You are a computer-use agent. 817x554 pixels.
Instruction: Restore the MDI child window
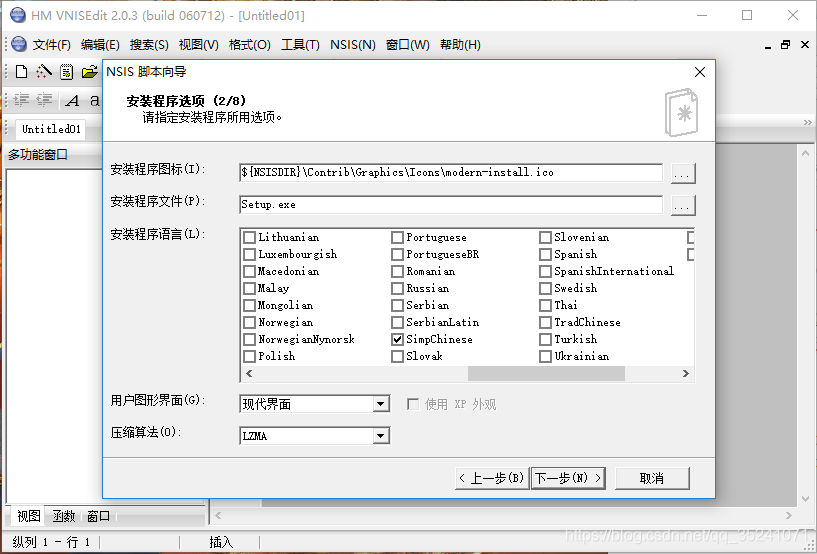click(x=786, y=45)
